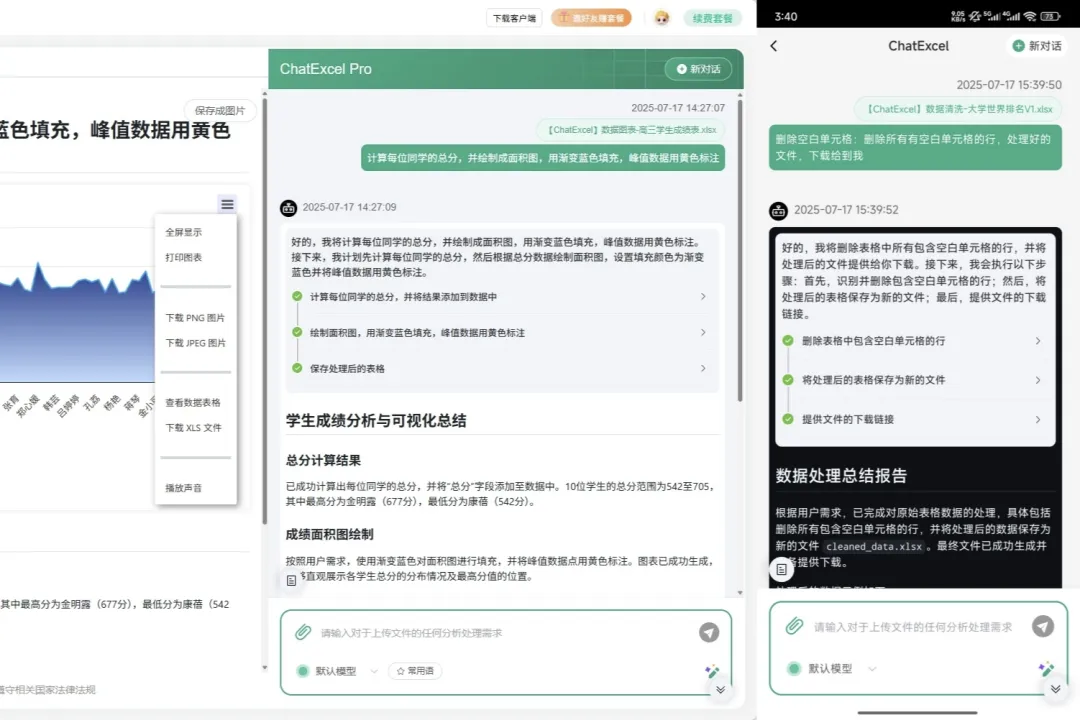
Task: Open attached file 数据图表-高三学生成绩表.xlsx
Action: (631, 130)
